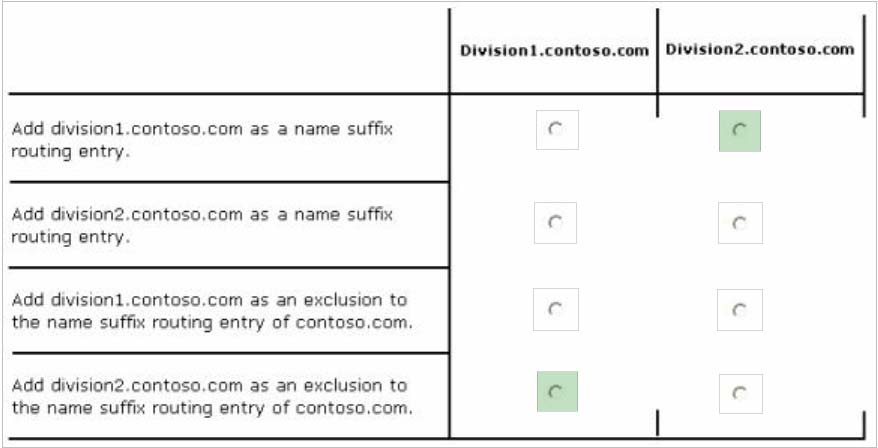
Task: Click "routing entry." in the first row
Action: (71, 154)
